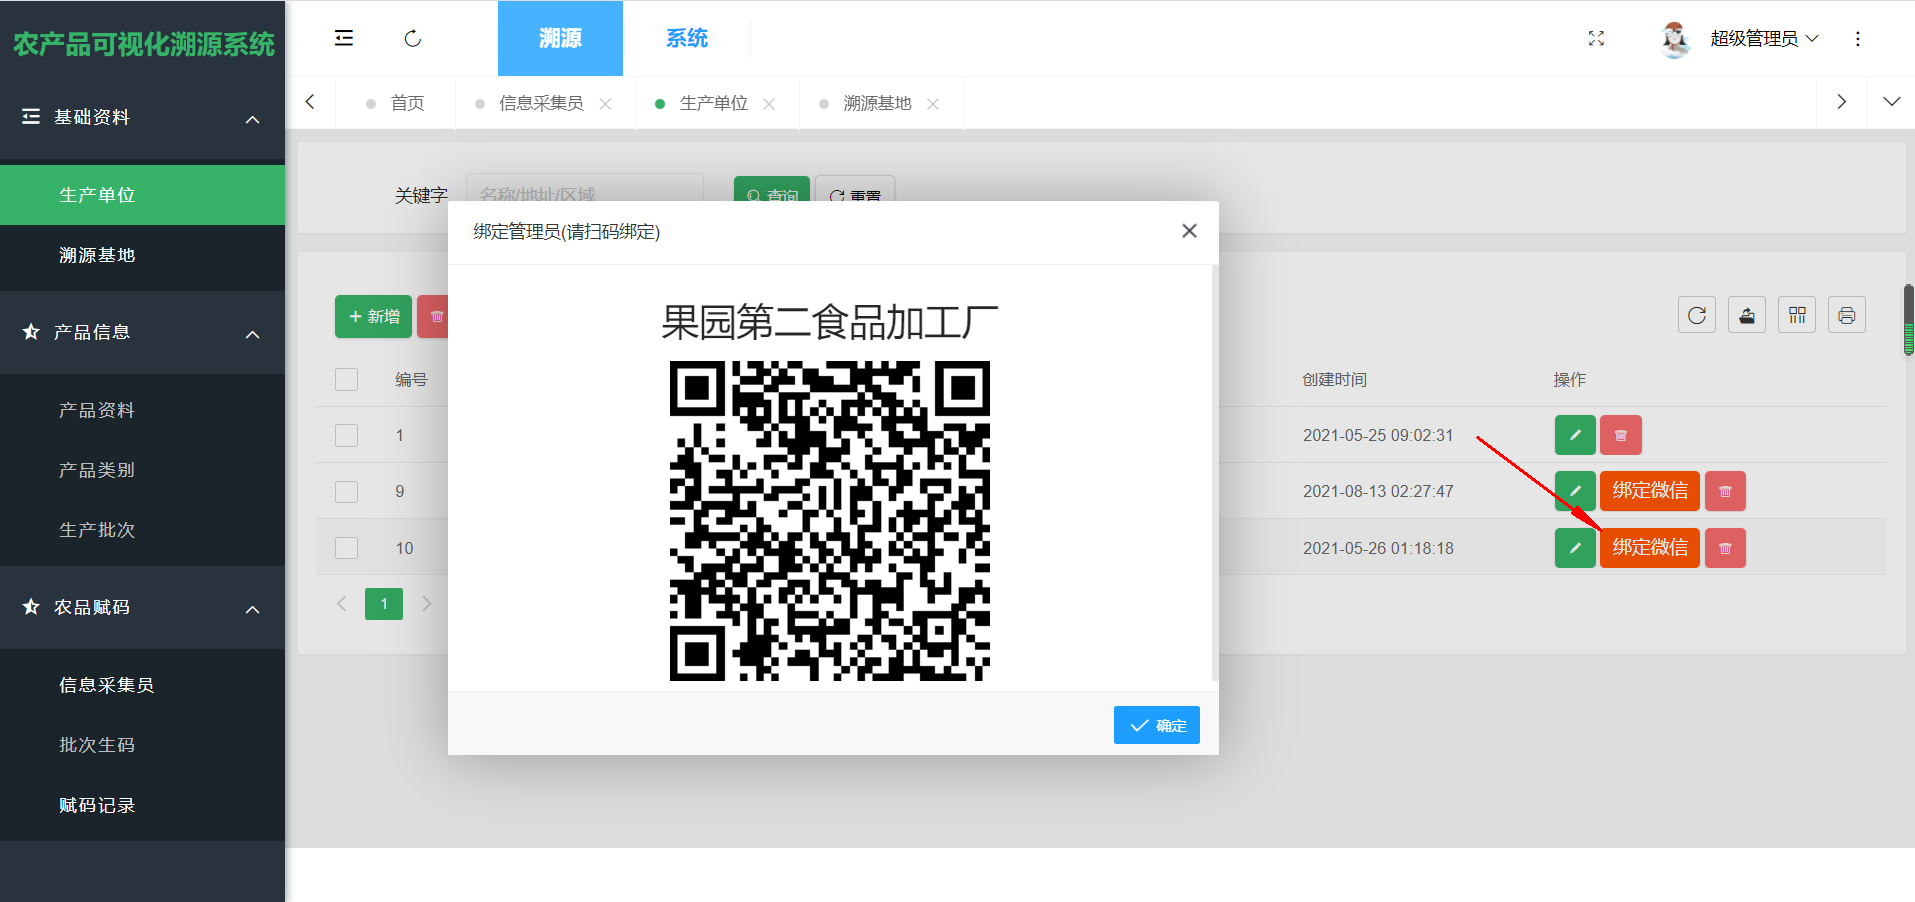
Task: Check the checkbox for row number 10
Action: [346, 548]
